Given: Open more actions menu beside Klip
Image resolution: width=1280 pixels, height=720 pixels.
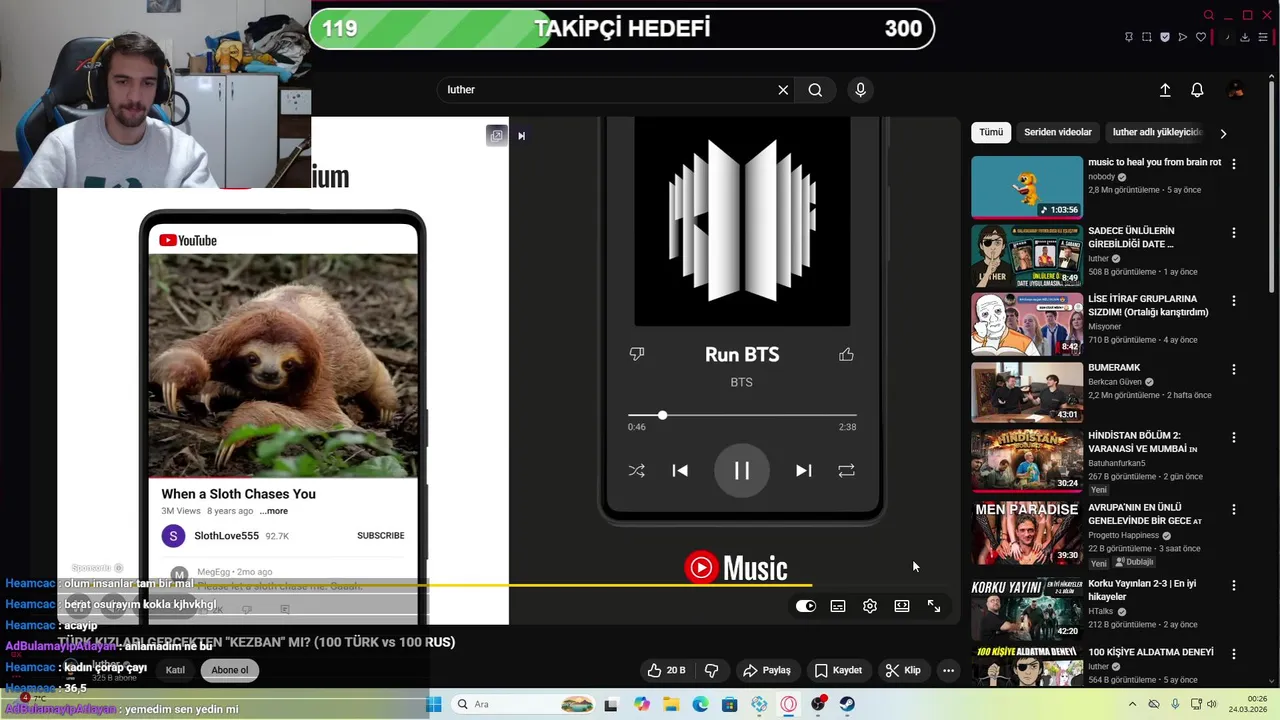Looking at the screenshot, I should [948, 670].
